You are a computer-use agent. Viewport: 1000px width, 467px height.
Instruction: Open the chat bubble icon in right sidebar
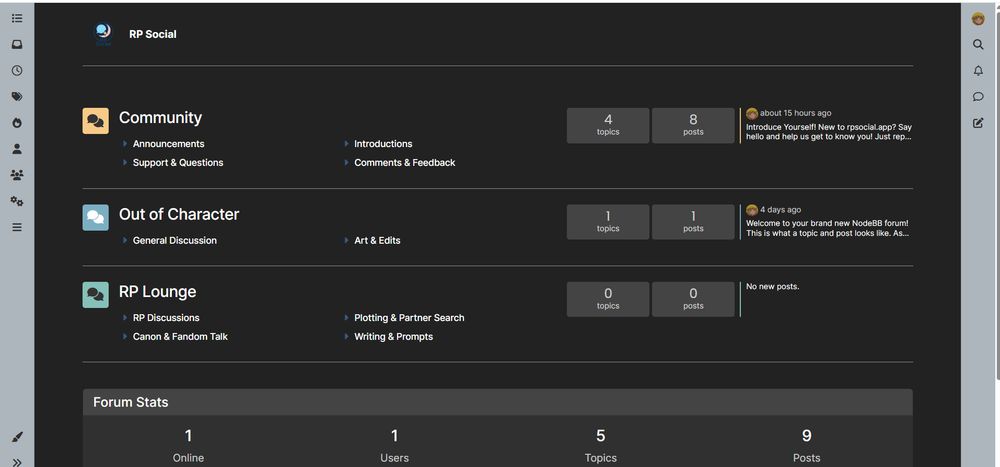(x=978, y=97)
